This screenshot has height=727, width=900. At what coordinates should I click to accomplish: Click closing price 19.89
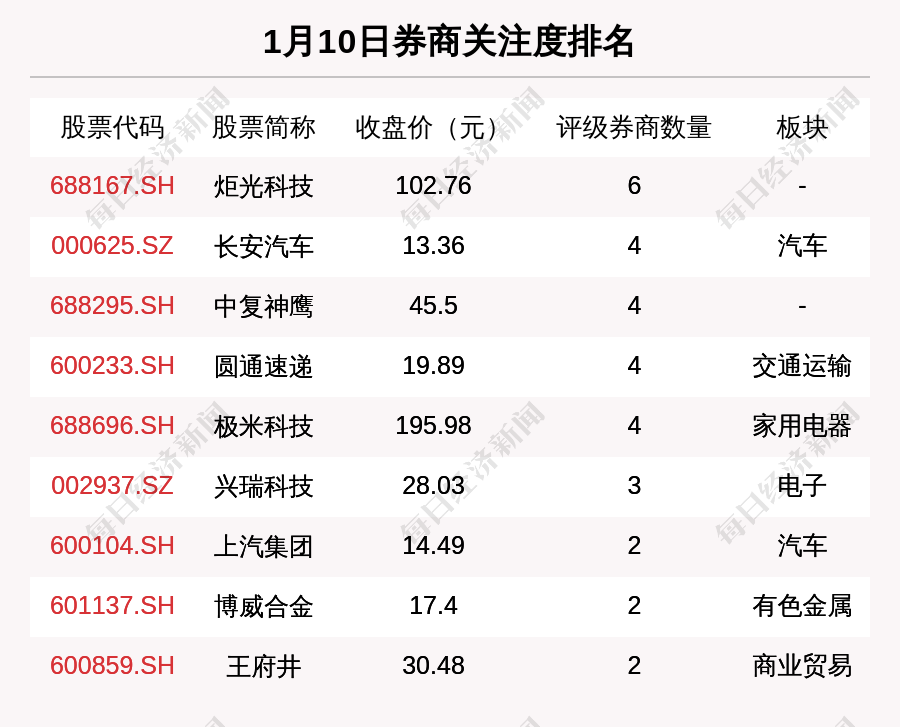(433, 366)
